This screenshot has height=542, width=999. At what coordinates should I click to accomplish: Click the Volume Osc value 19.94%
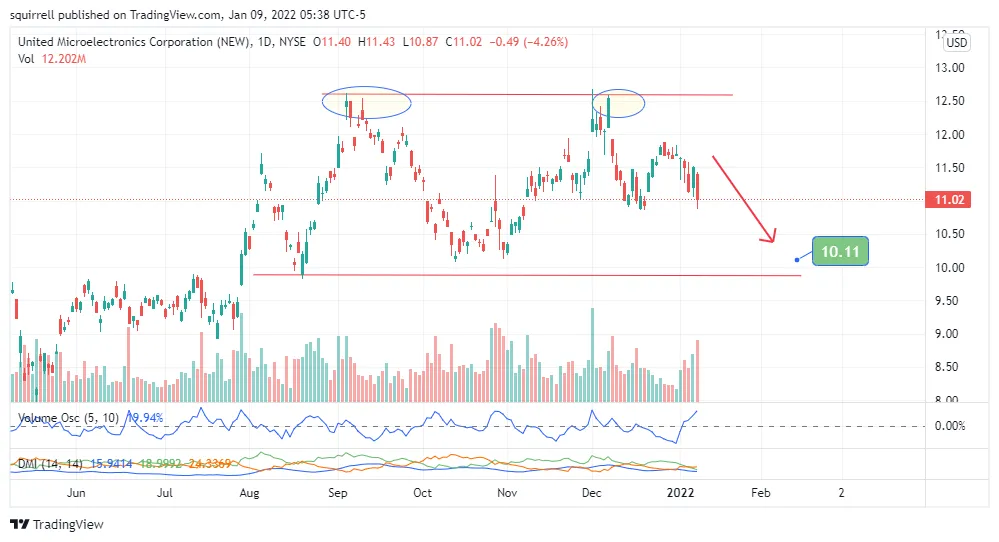point(145,418)
